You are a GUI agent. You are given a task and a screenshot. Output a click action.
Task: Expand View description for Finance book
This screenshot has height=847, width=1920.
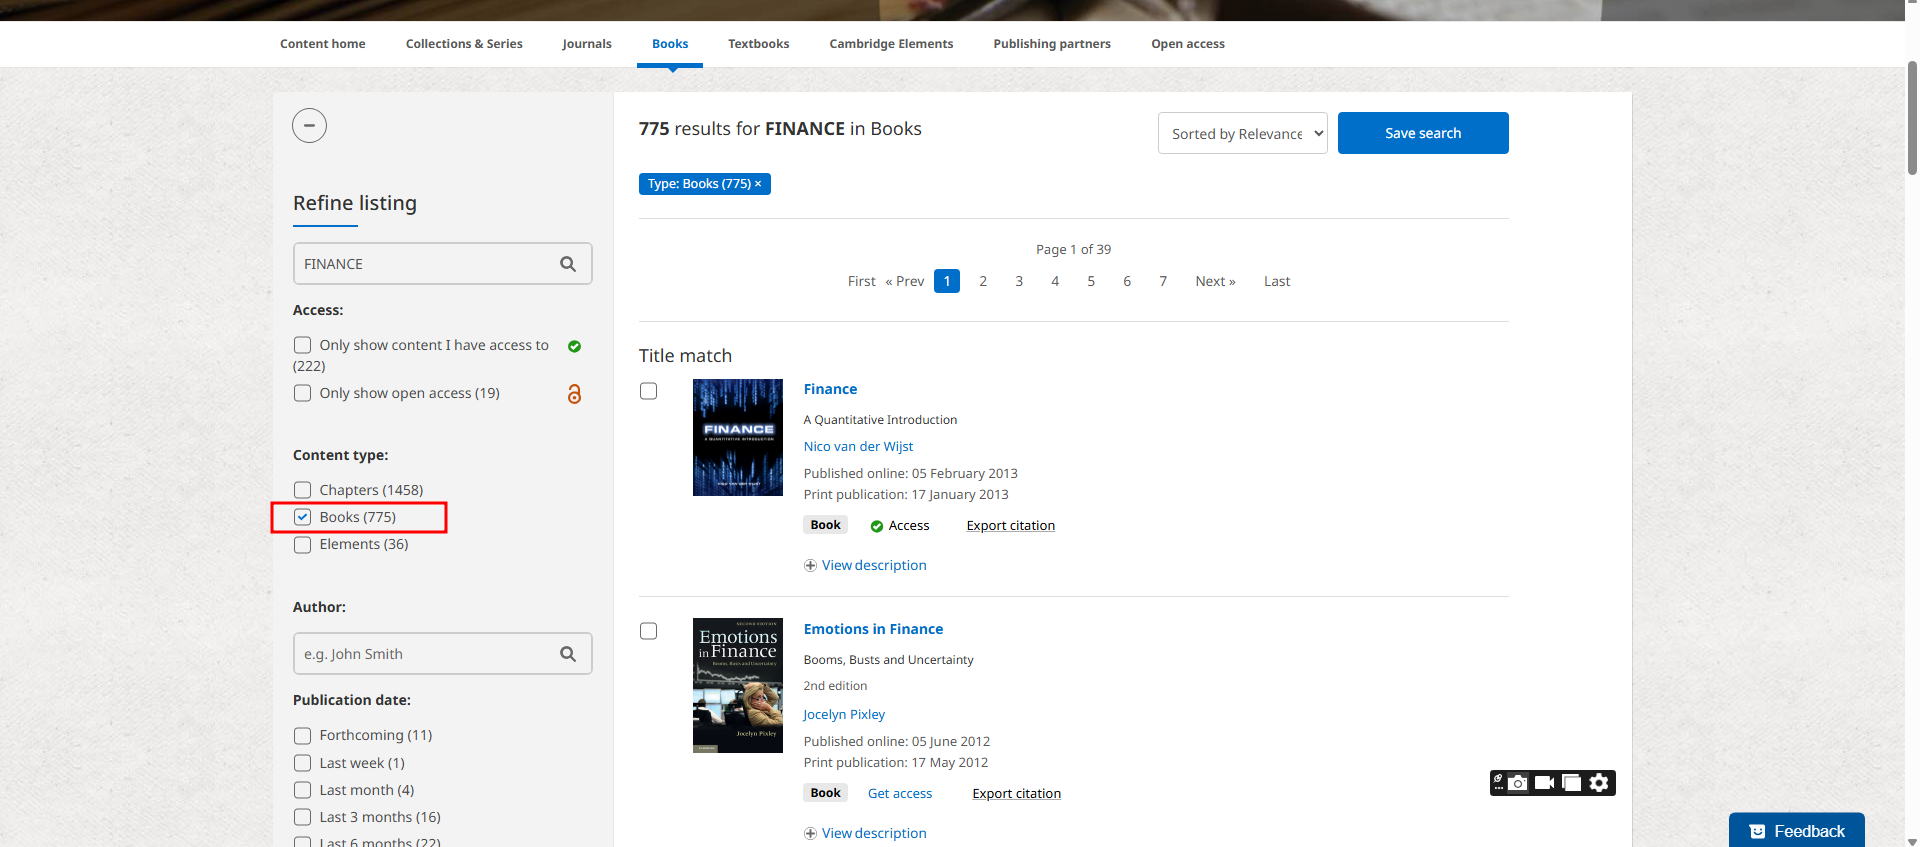pyautogui.click(x=873, y=565)
